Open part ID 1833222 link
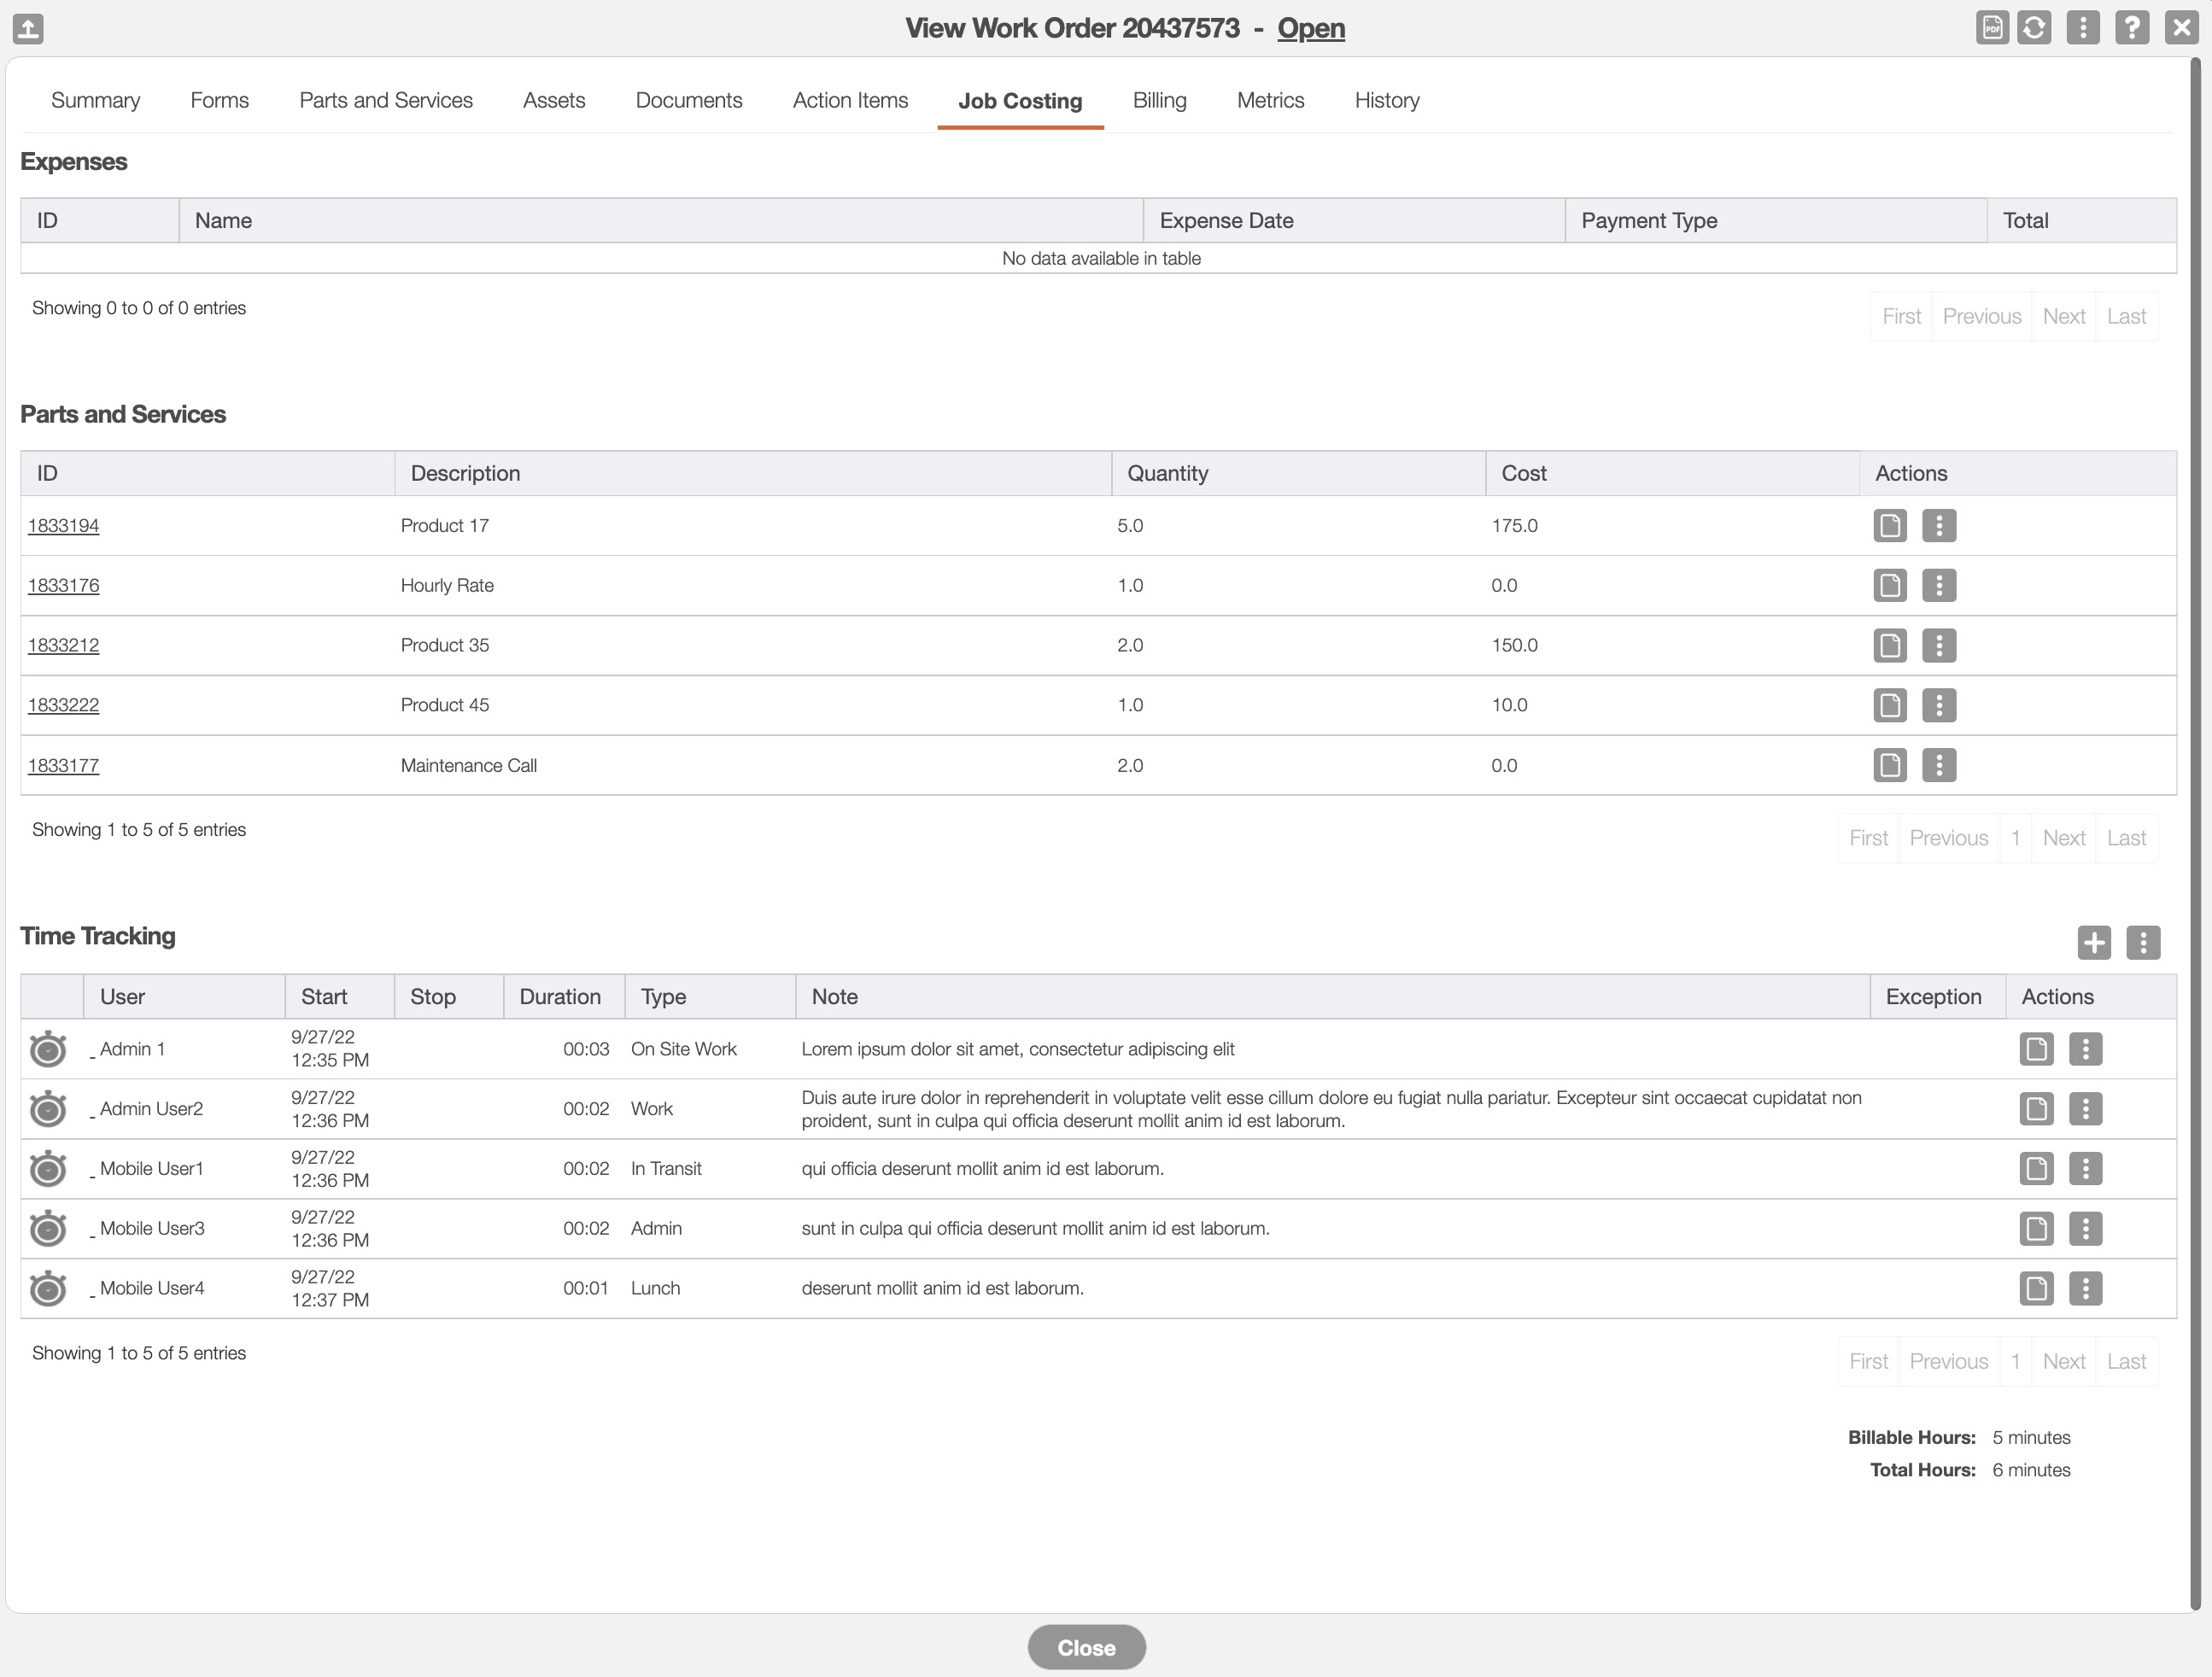The height and width of the screenshot is (1677, 2212). [63, 705]
